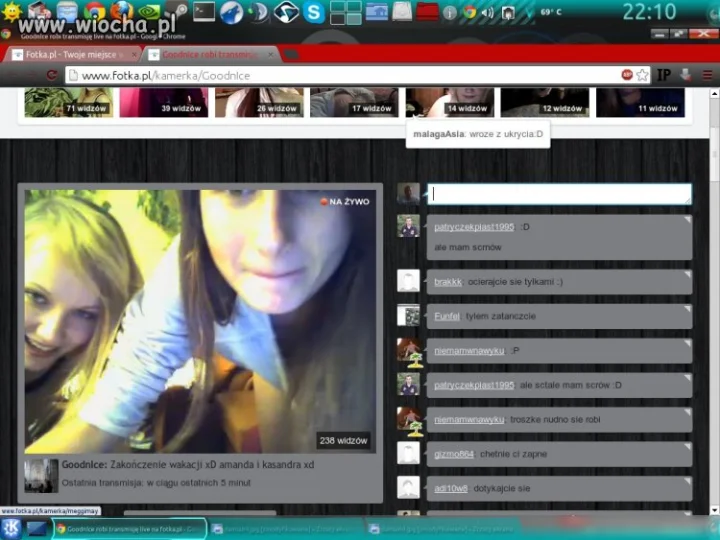Open gizmo864's username link
720x540 pixels.
click(x=454, y=454)
